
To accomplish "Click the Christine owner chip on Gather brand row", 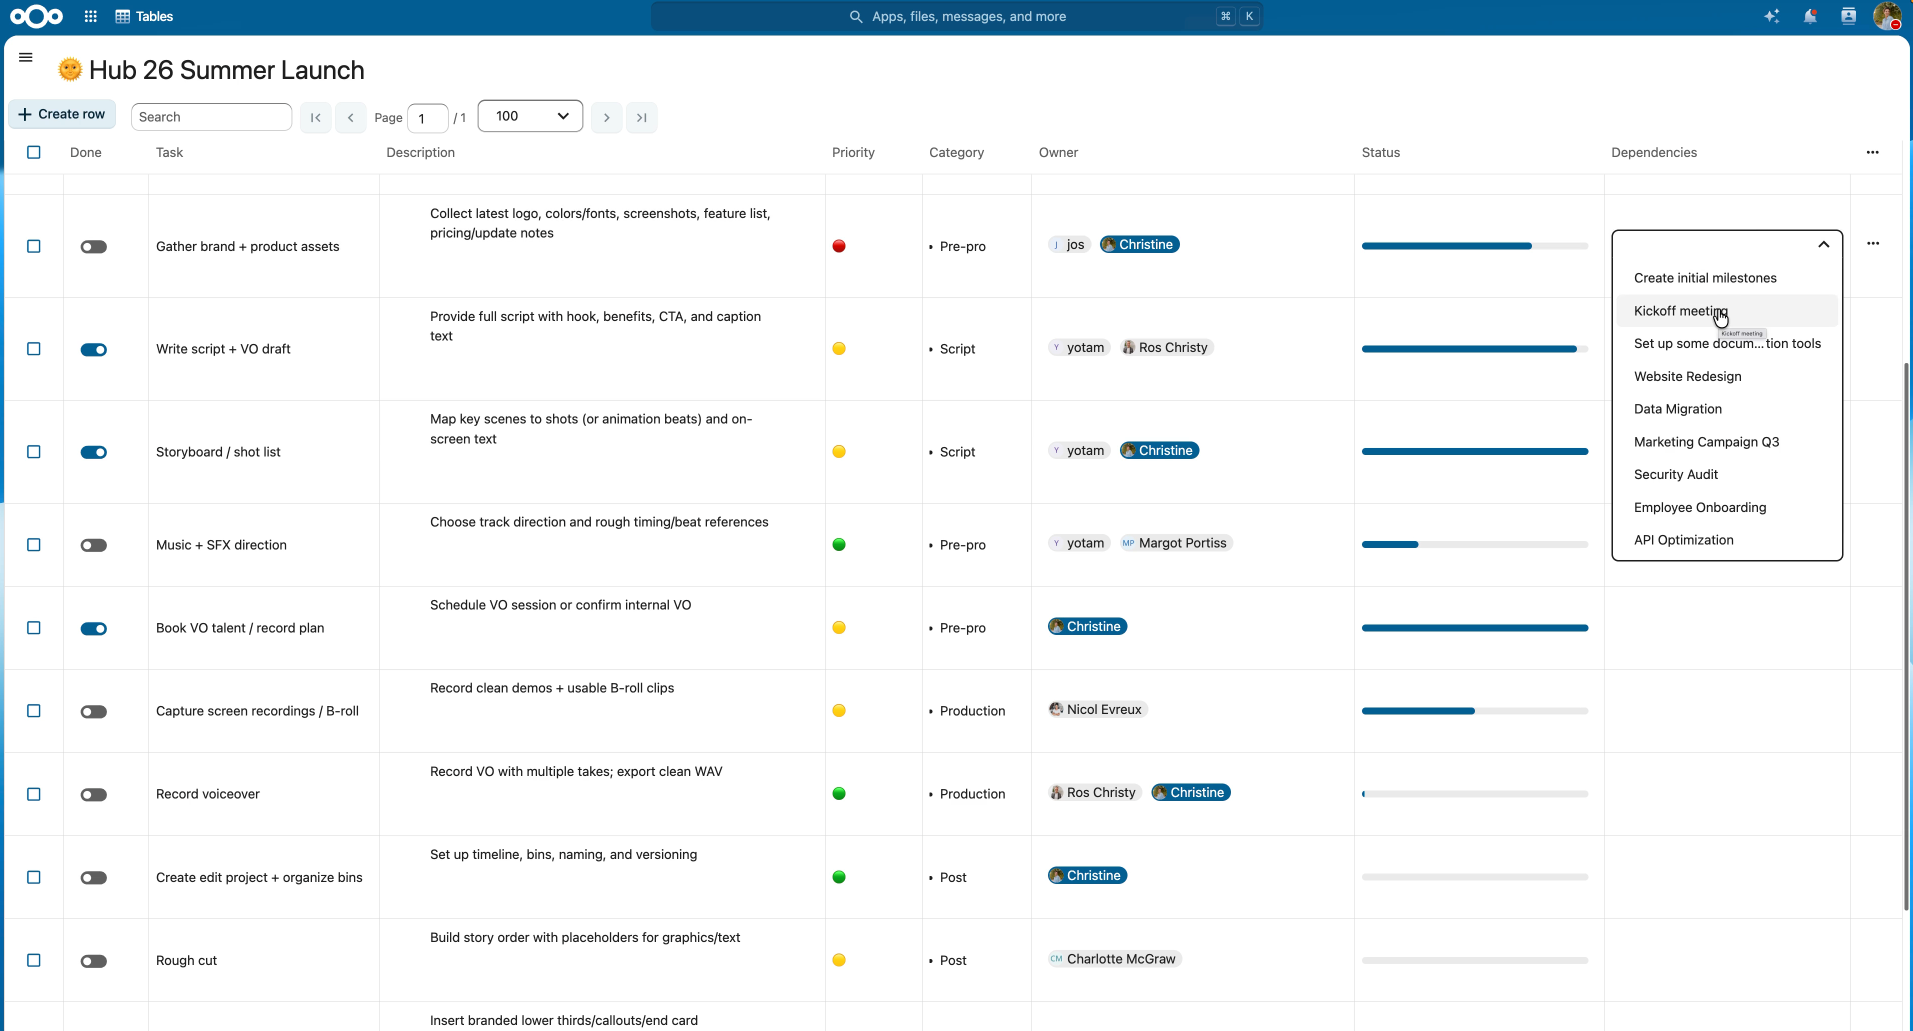I will tap(1140, 244).
